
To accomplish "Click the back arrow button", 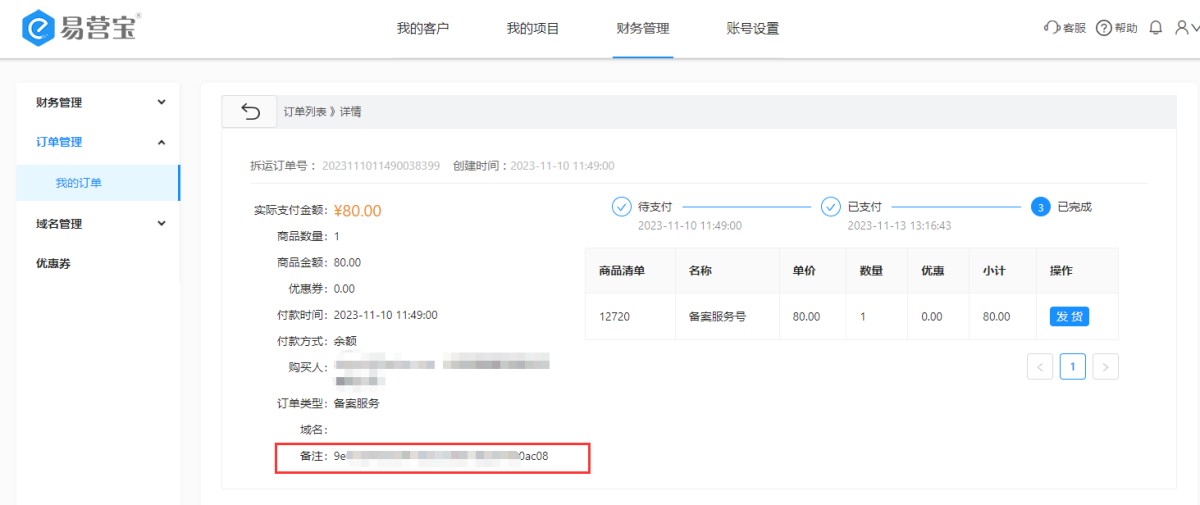I will [x=249, y=111].
